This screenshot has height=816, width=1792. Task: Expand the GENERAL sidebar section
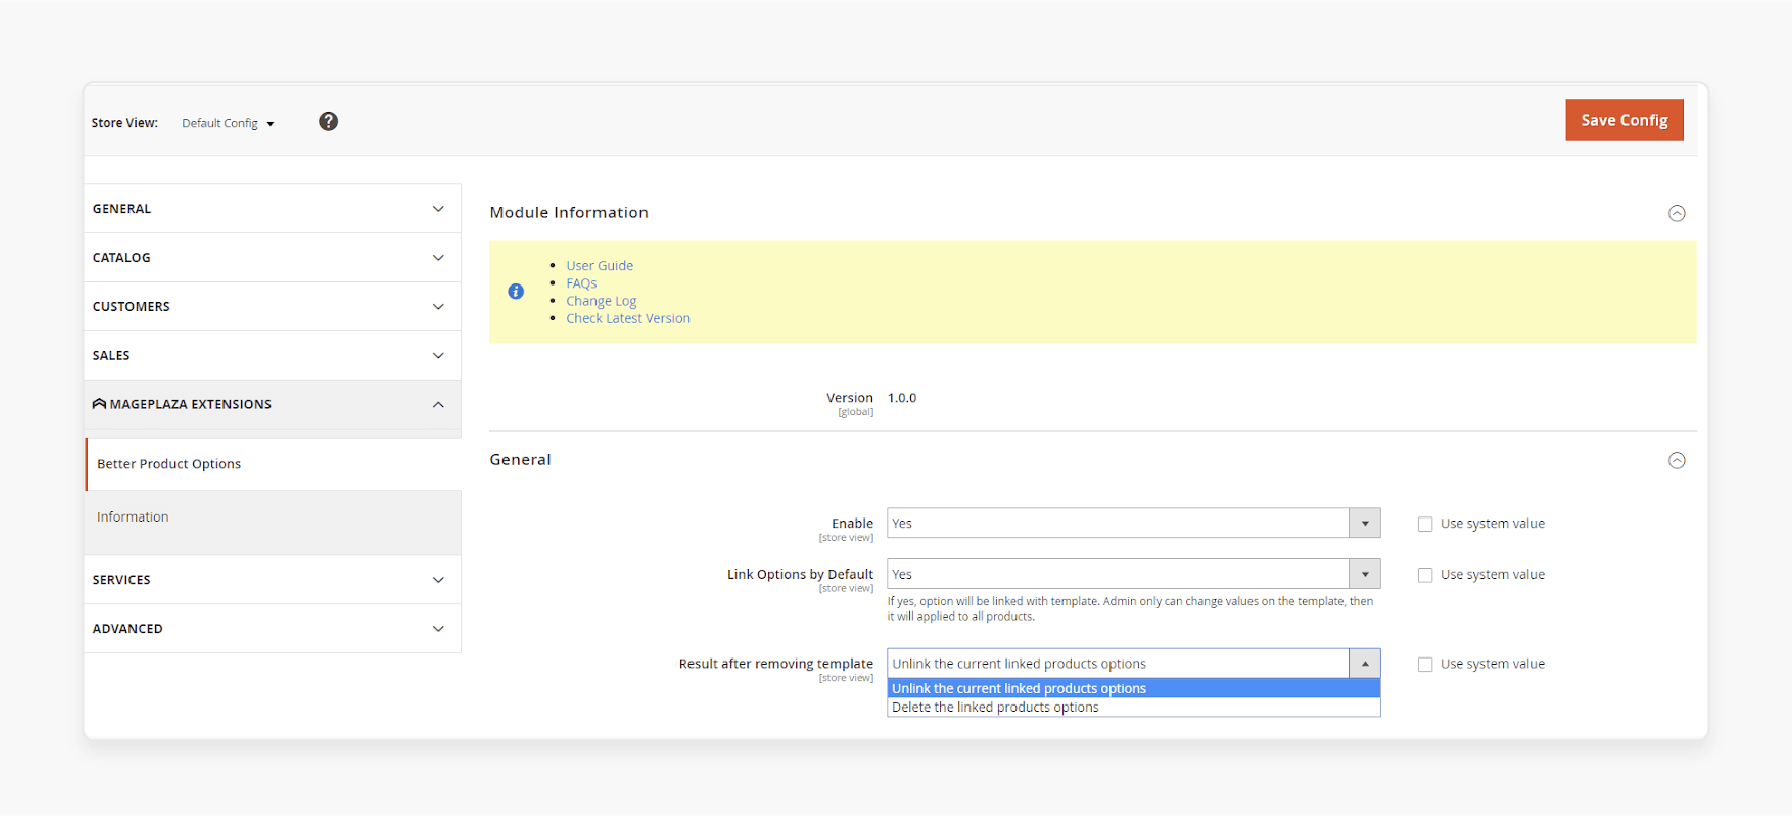273,208
